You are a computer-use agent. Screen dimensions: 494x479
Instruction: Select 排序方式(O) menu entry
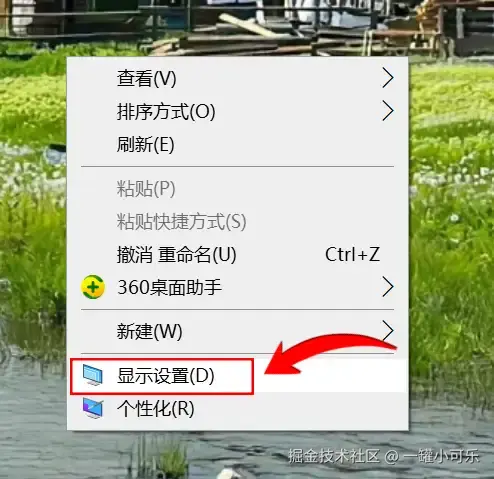tap(237, 111)
